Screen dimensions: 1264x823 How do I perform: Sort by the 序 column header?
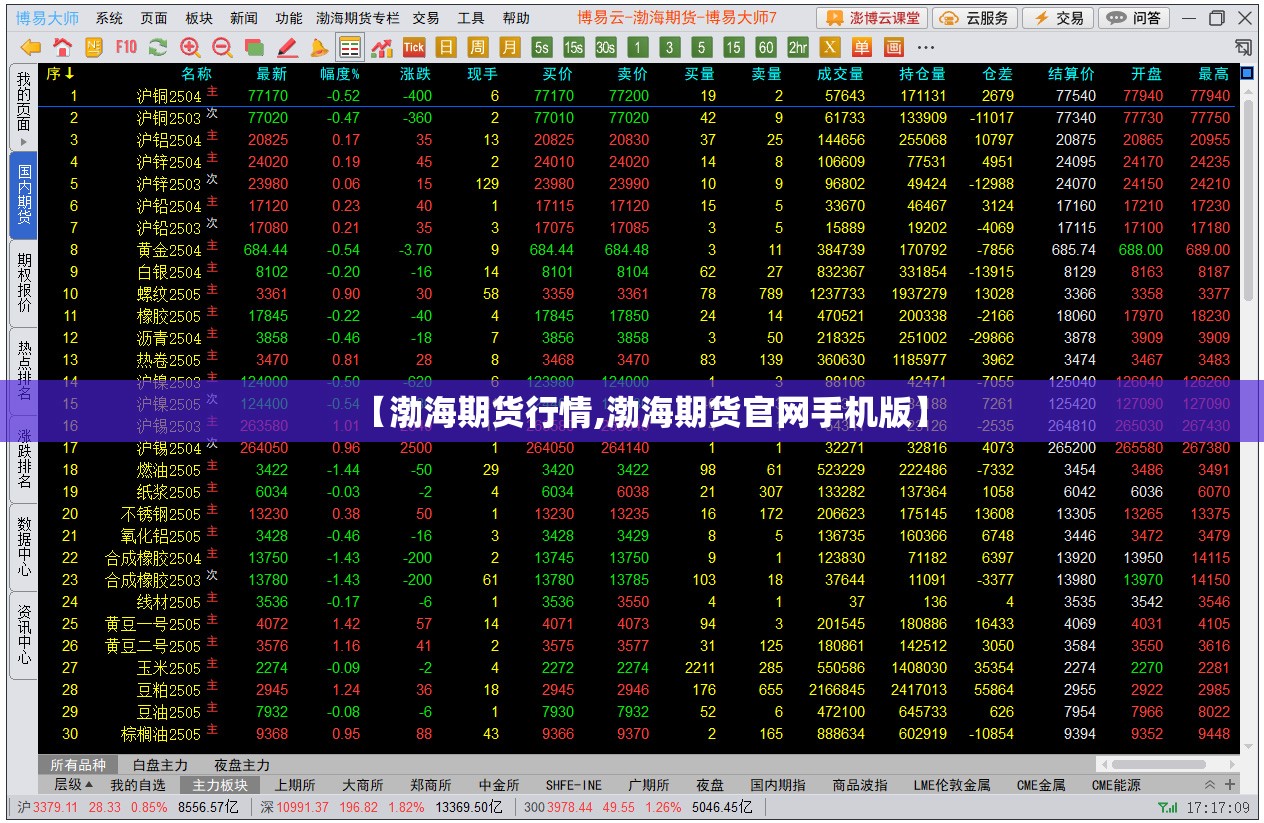(x=60, y=74)
